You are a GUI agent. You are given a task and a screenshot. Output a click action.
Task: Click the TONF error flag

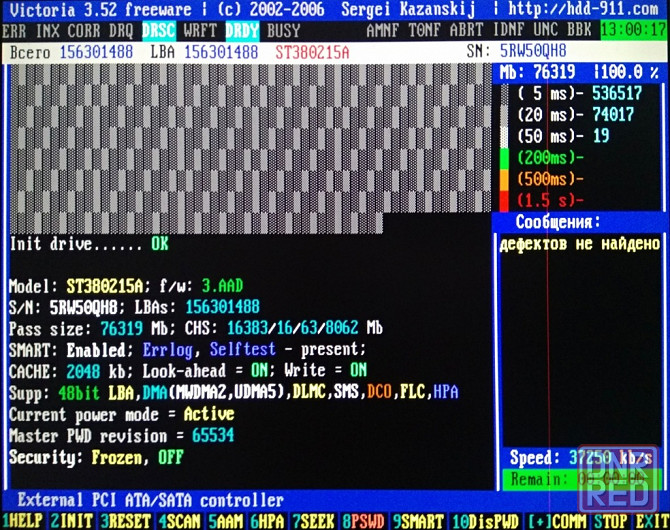[x=424, y=30]
